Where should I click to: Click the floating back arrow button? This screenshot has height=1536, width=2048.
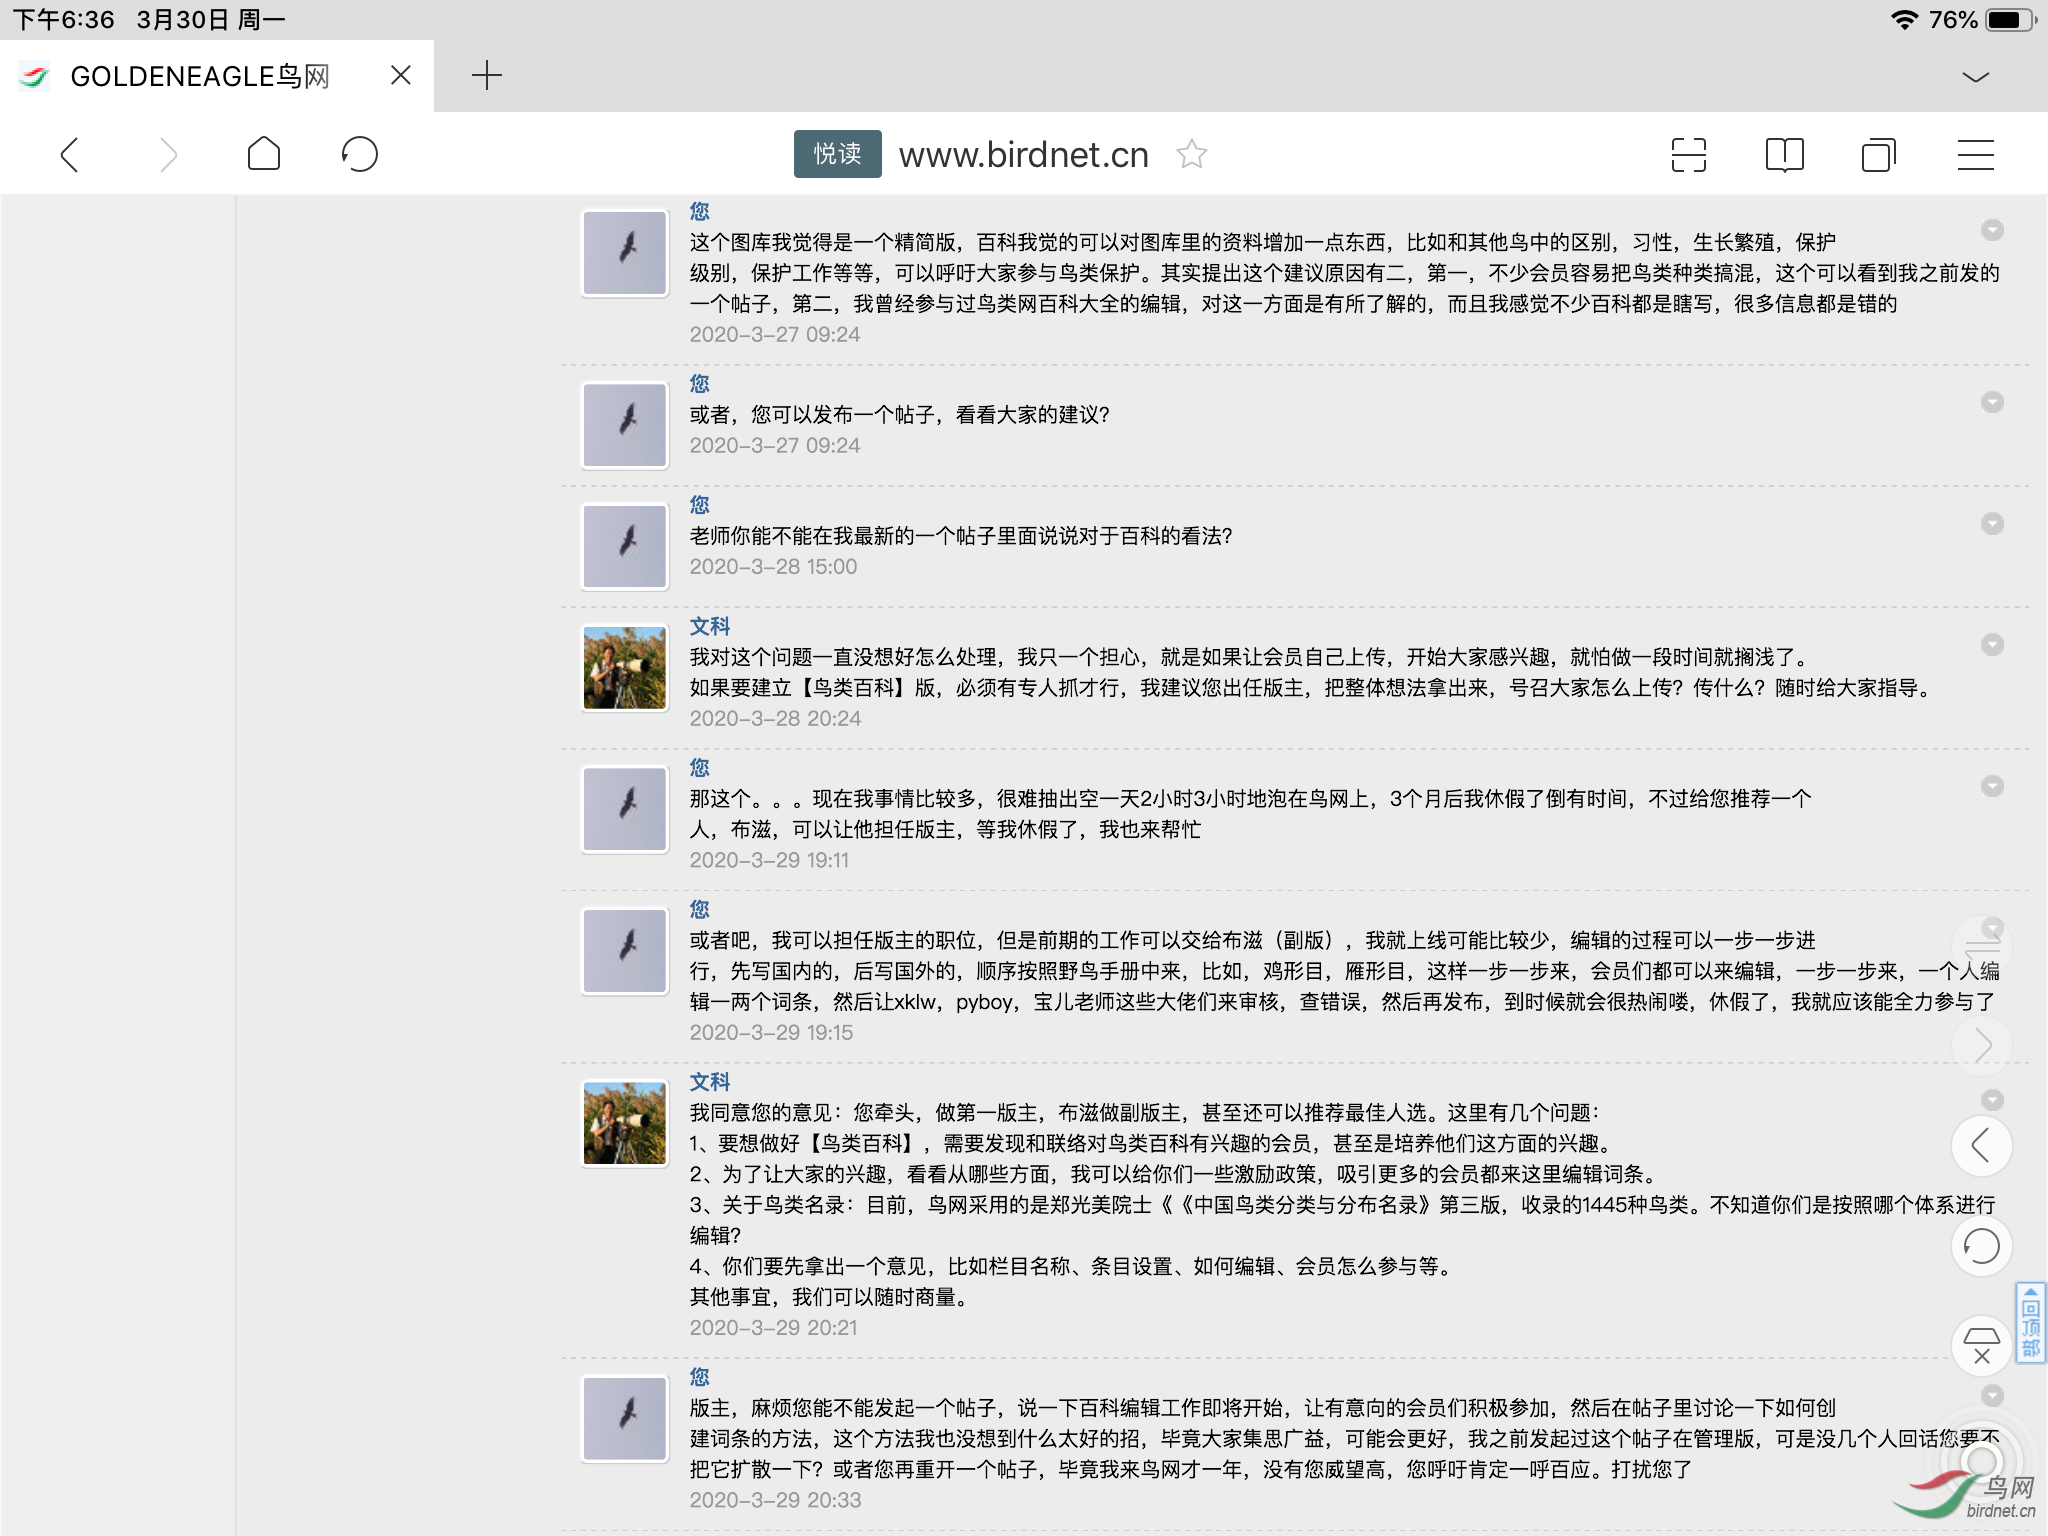(x=1981, y=1146)
